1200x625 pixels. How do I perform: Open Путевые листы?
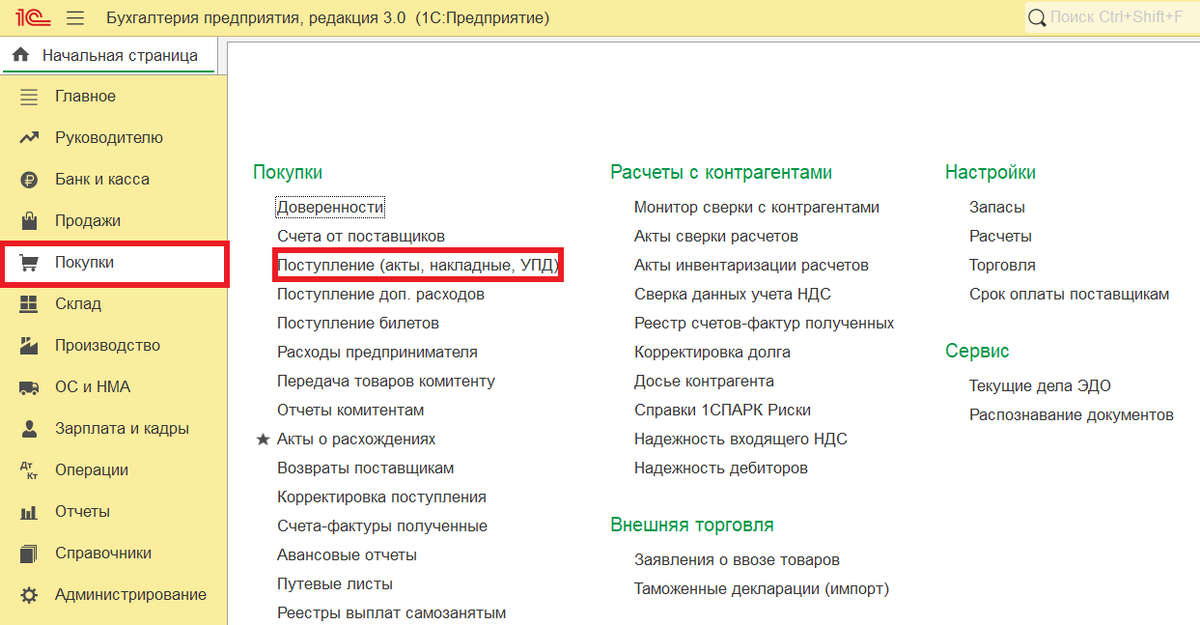[335, 584]
